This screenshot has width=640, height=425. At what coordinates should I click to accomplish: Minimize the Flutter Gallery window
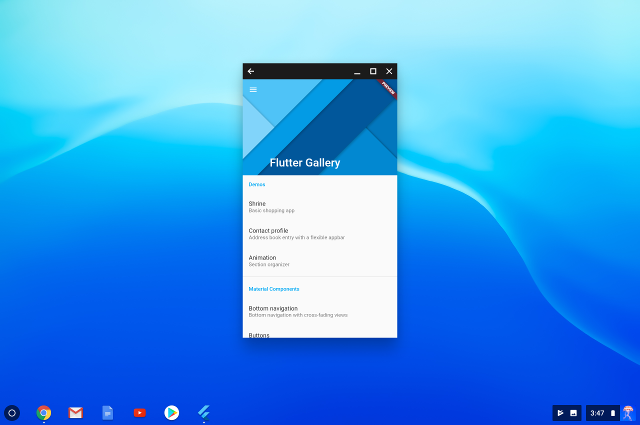[x=357, y=71]
